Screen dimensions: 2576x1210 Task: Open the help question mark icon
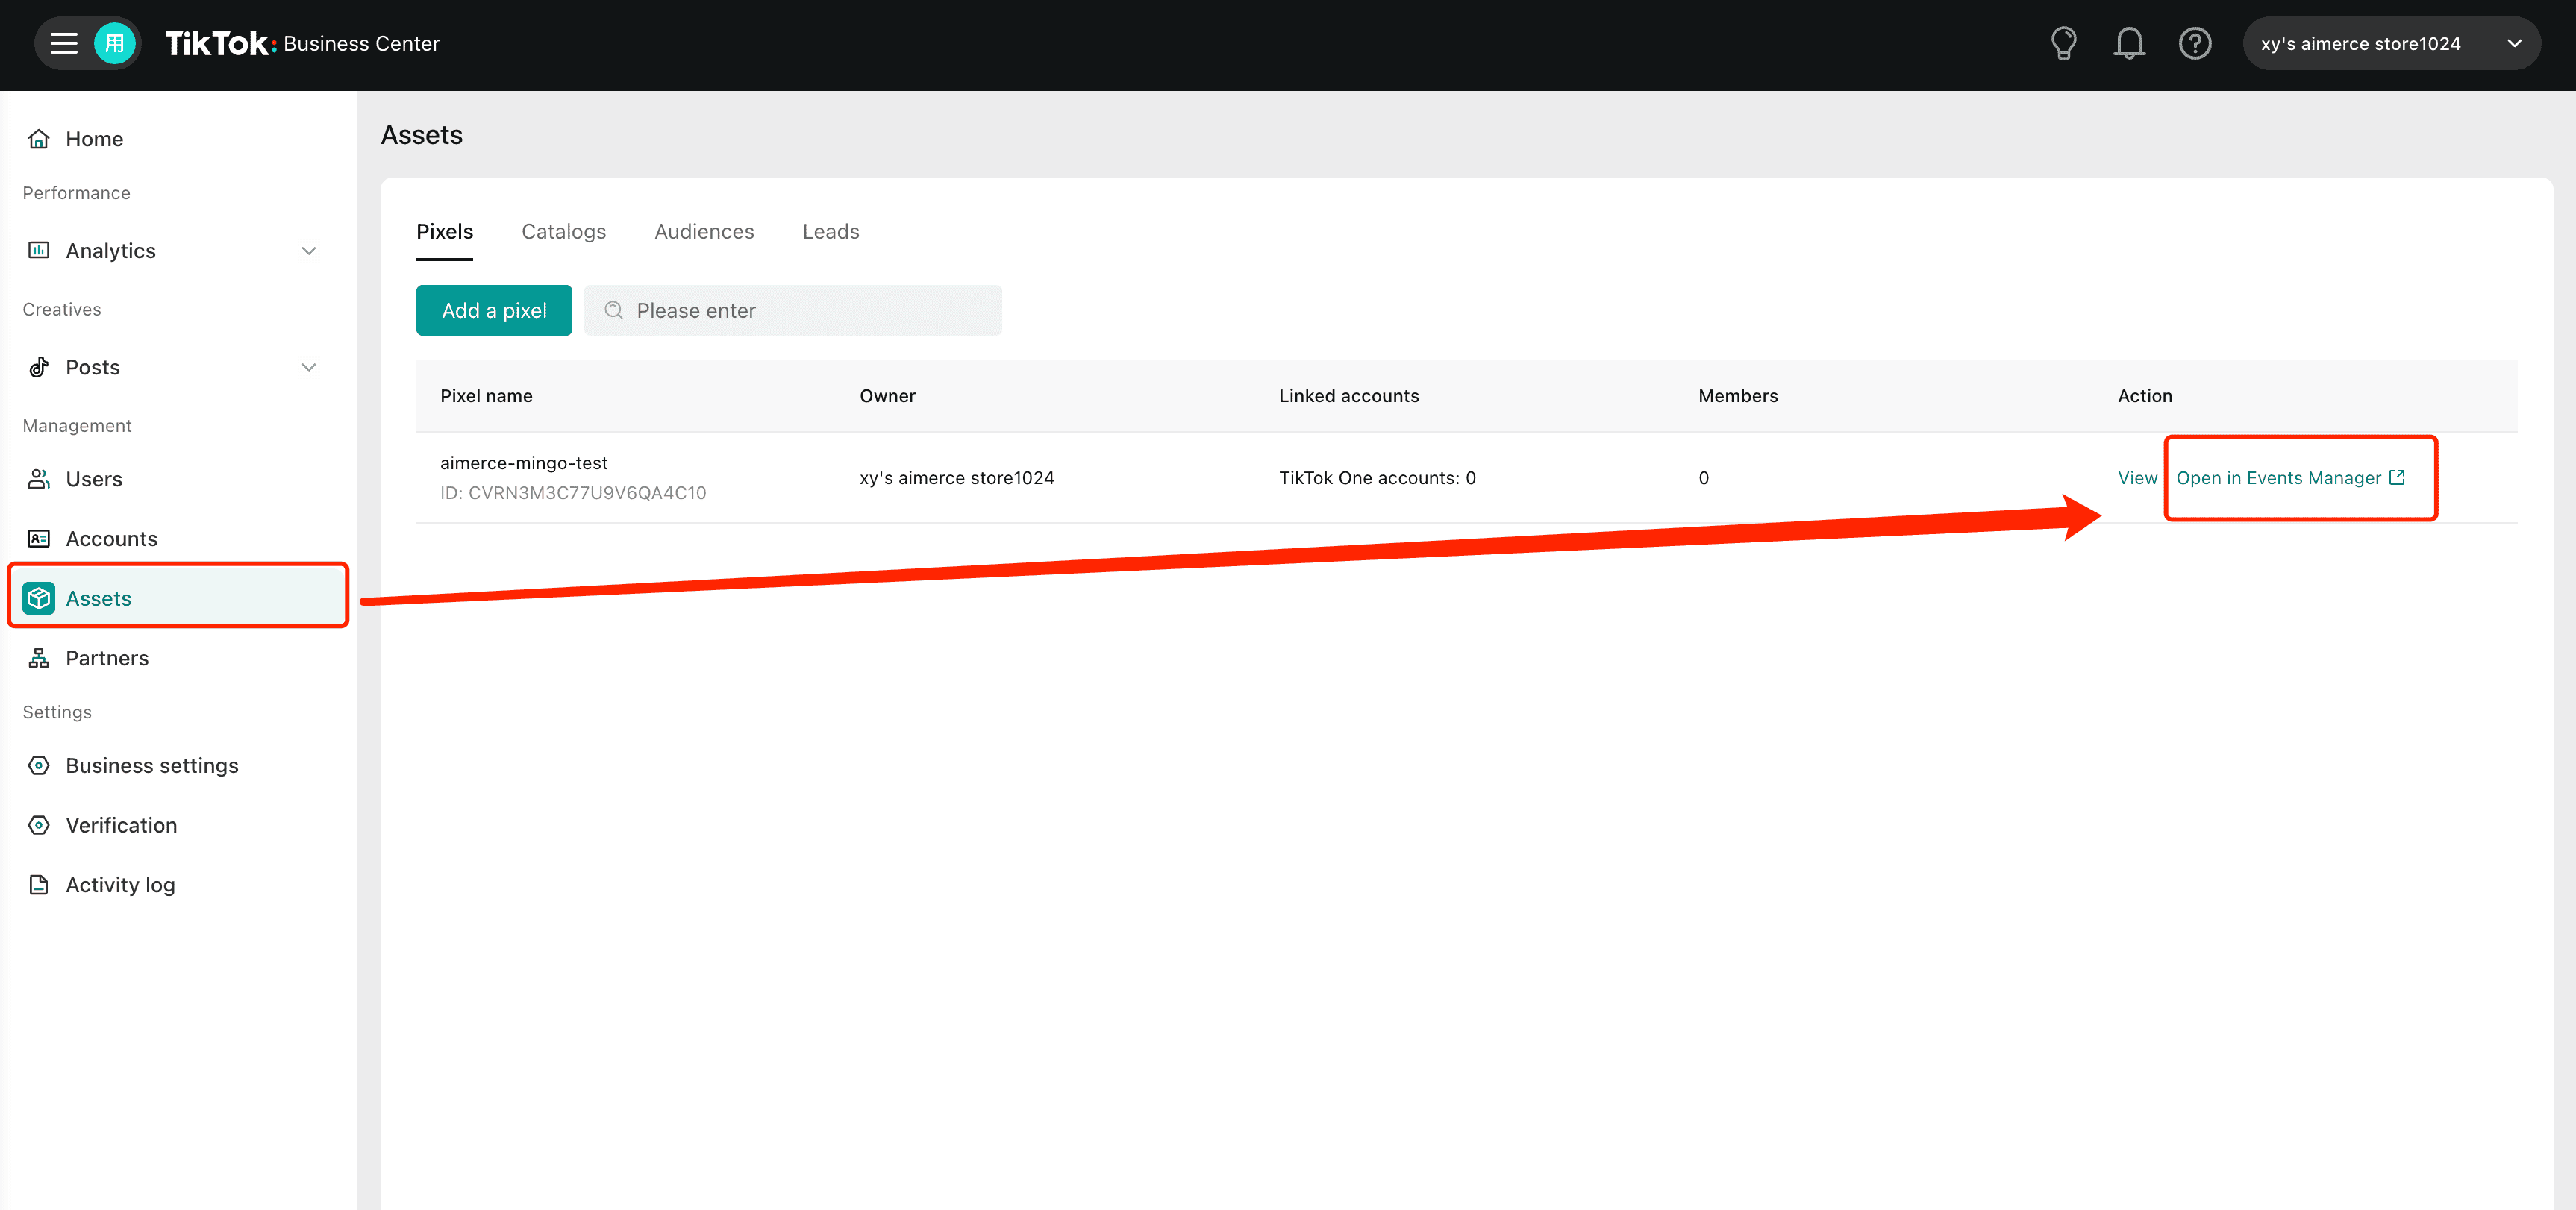click(x=2195, y=43)
